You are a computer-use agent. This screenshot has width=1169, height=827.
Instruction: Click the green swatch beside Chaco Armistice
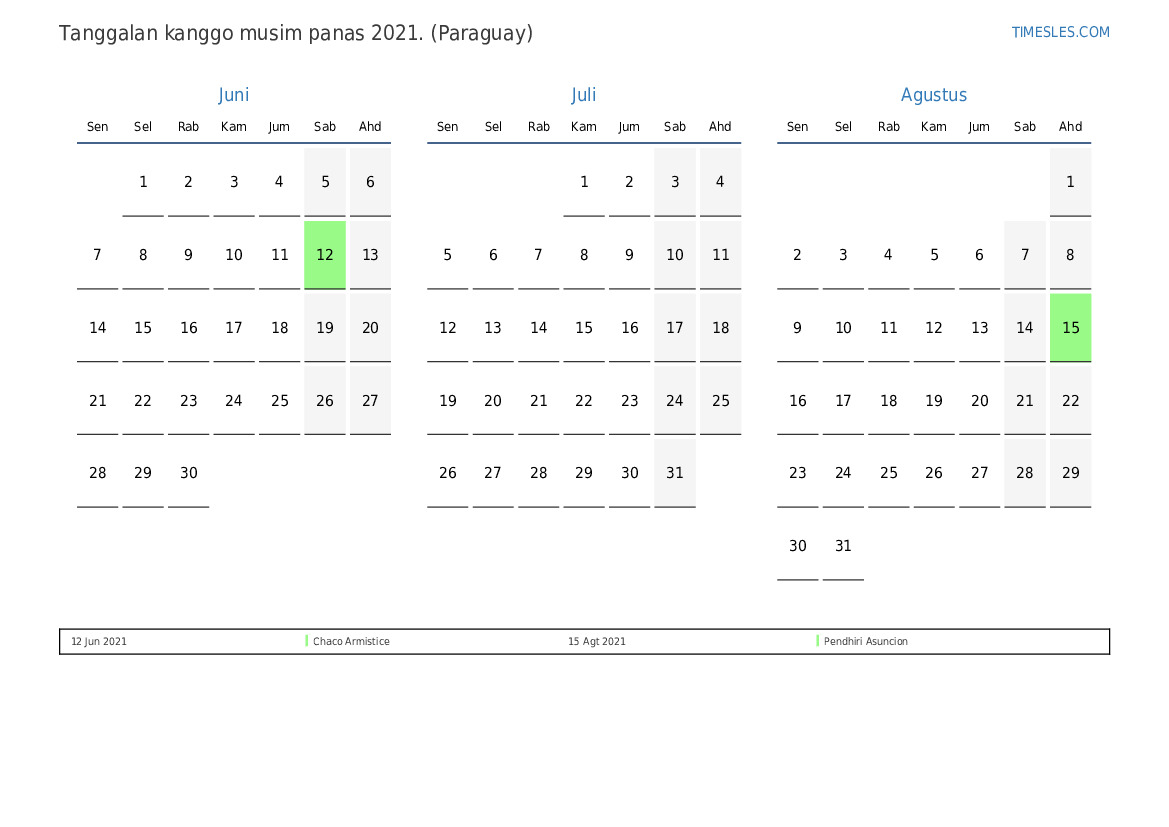(307, 641)
